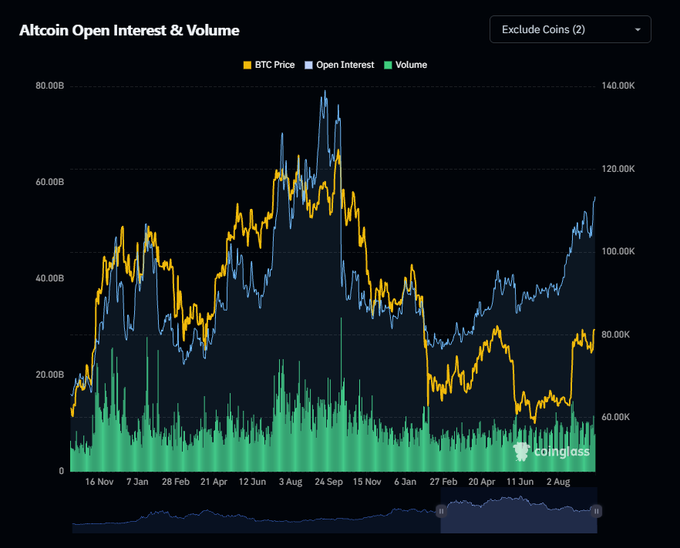Click the 16 Nov date label

click(99, 482)
